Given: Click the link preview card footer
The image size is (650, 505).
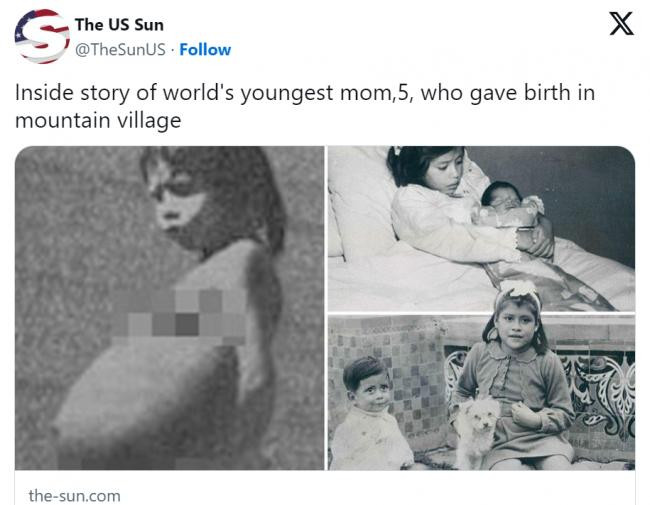Looking at the screenshot, I should tap(325, 488).
